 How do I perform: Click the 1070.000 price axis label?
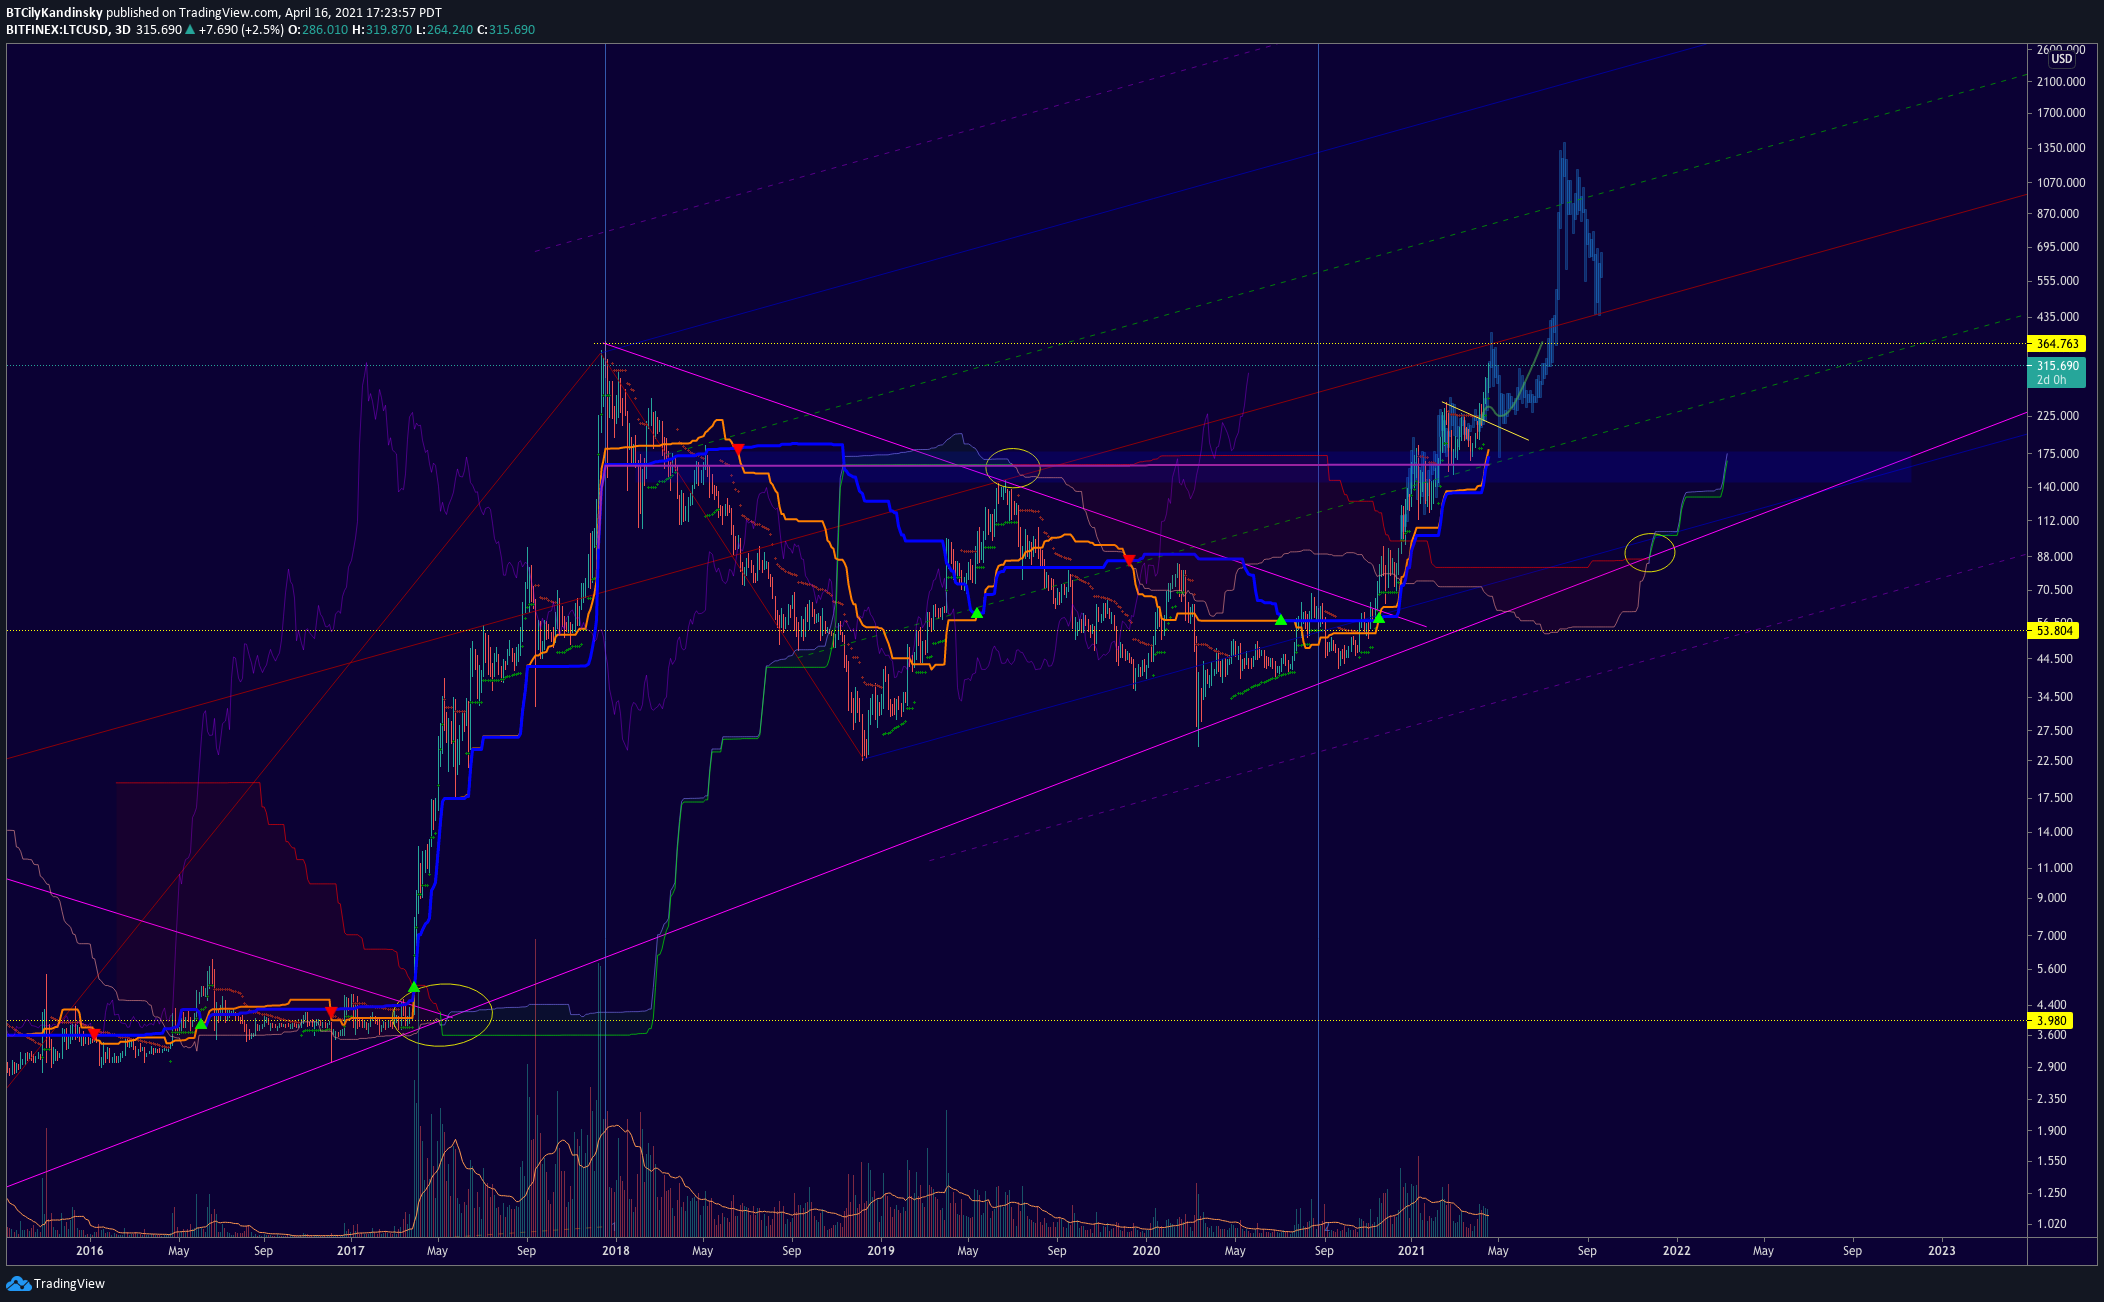pyautogui.click(x=2060, y=183)
